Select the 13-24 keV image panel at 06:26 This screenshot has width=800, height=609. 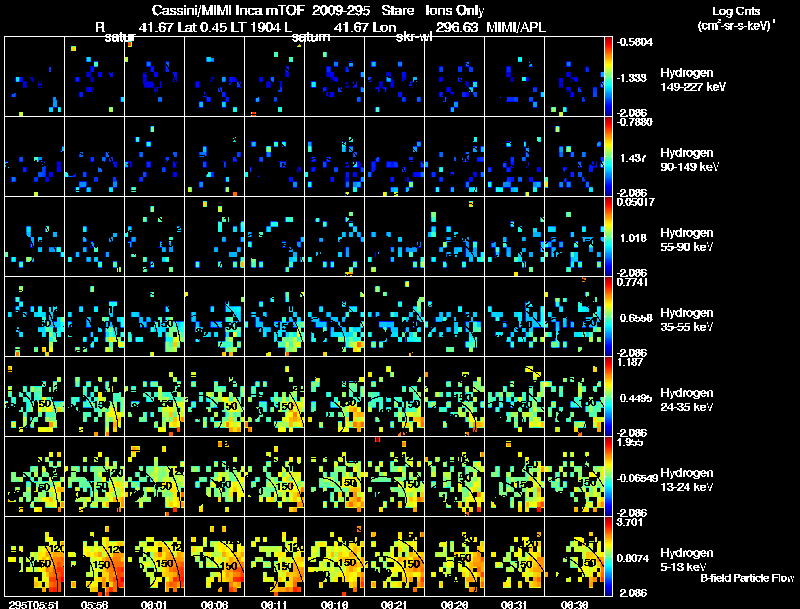[454, 476]
